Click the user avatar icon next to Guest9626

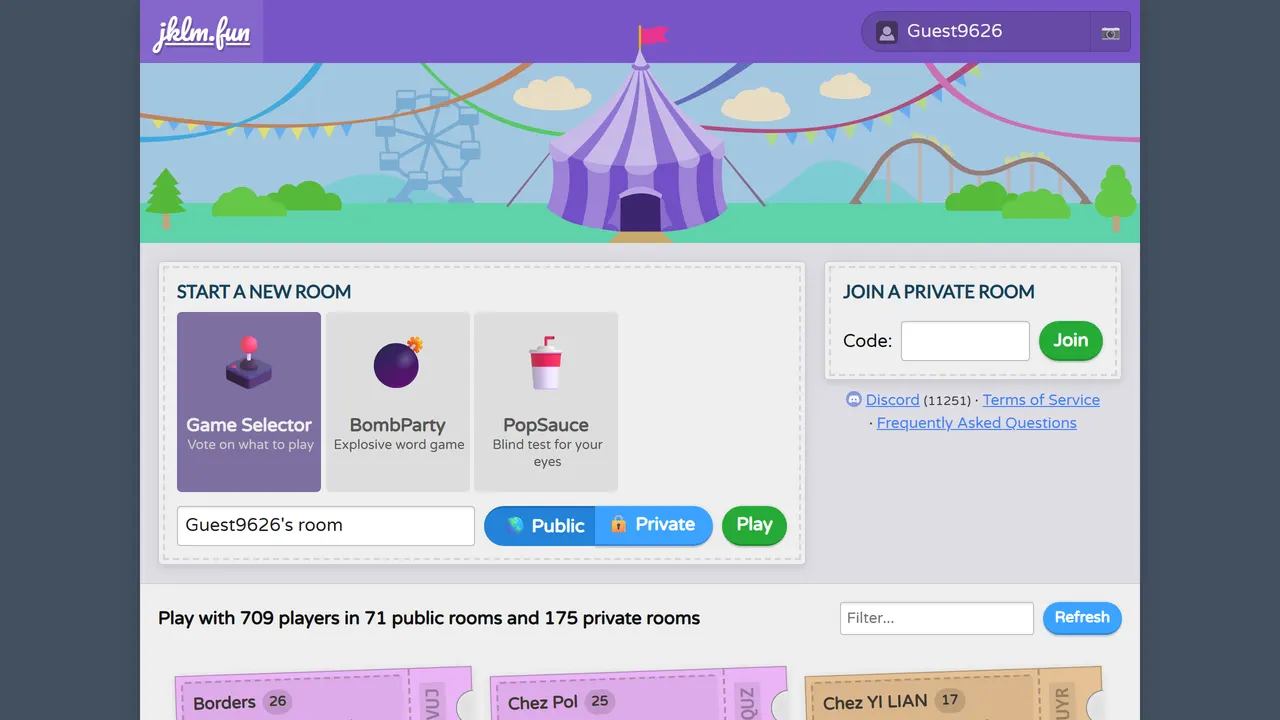point(886,32)
